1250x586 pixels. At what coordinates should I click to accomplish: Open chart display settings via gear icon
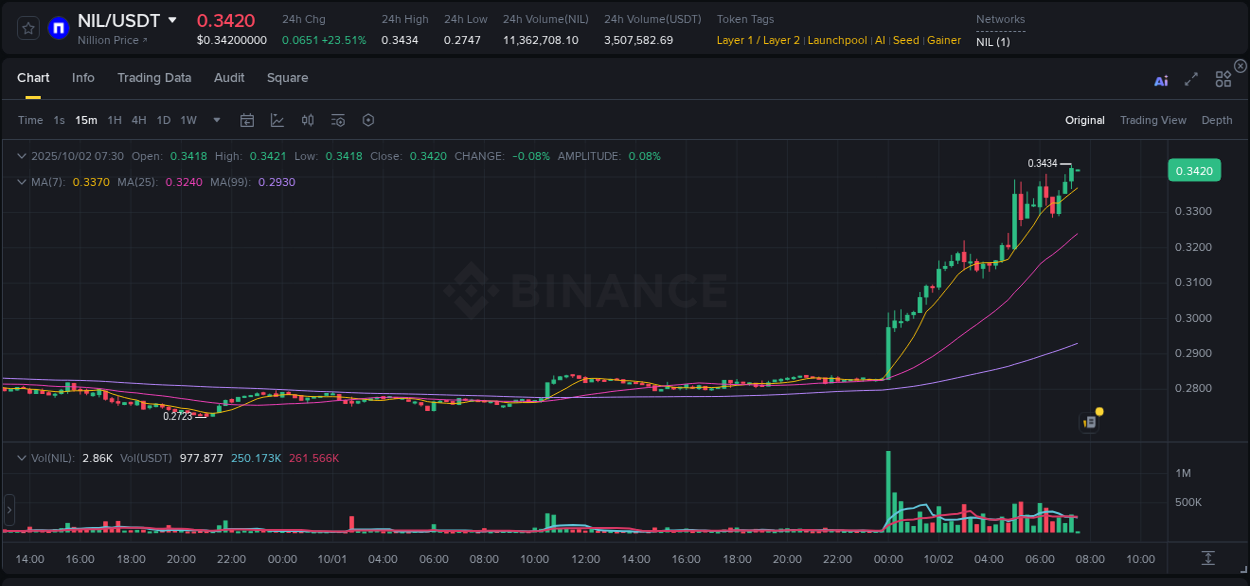(368, 120)
